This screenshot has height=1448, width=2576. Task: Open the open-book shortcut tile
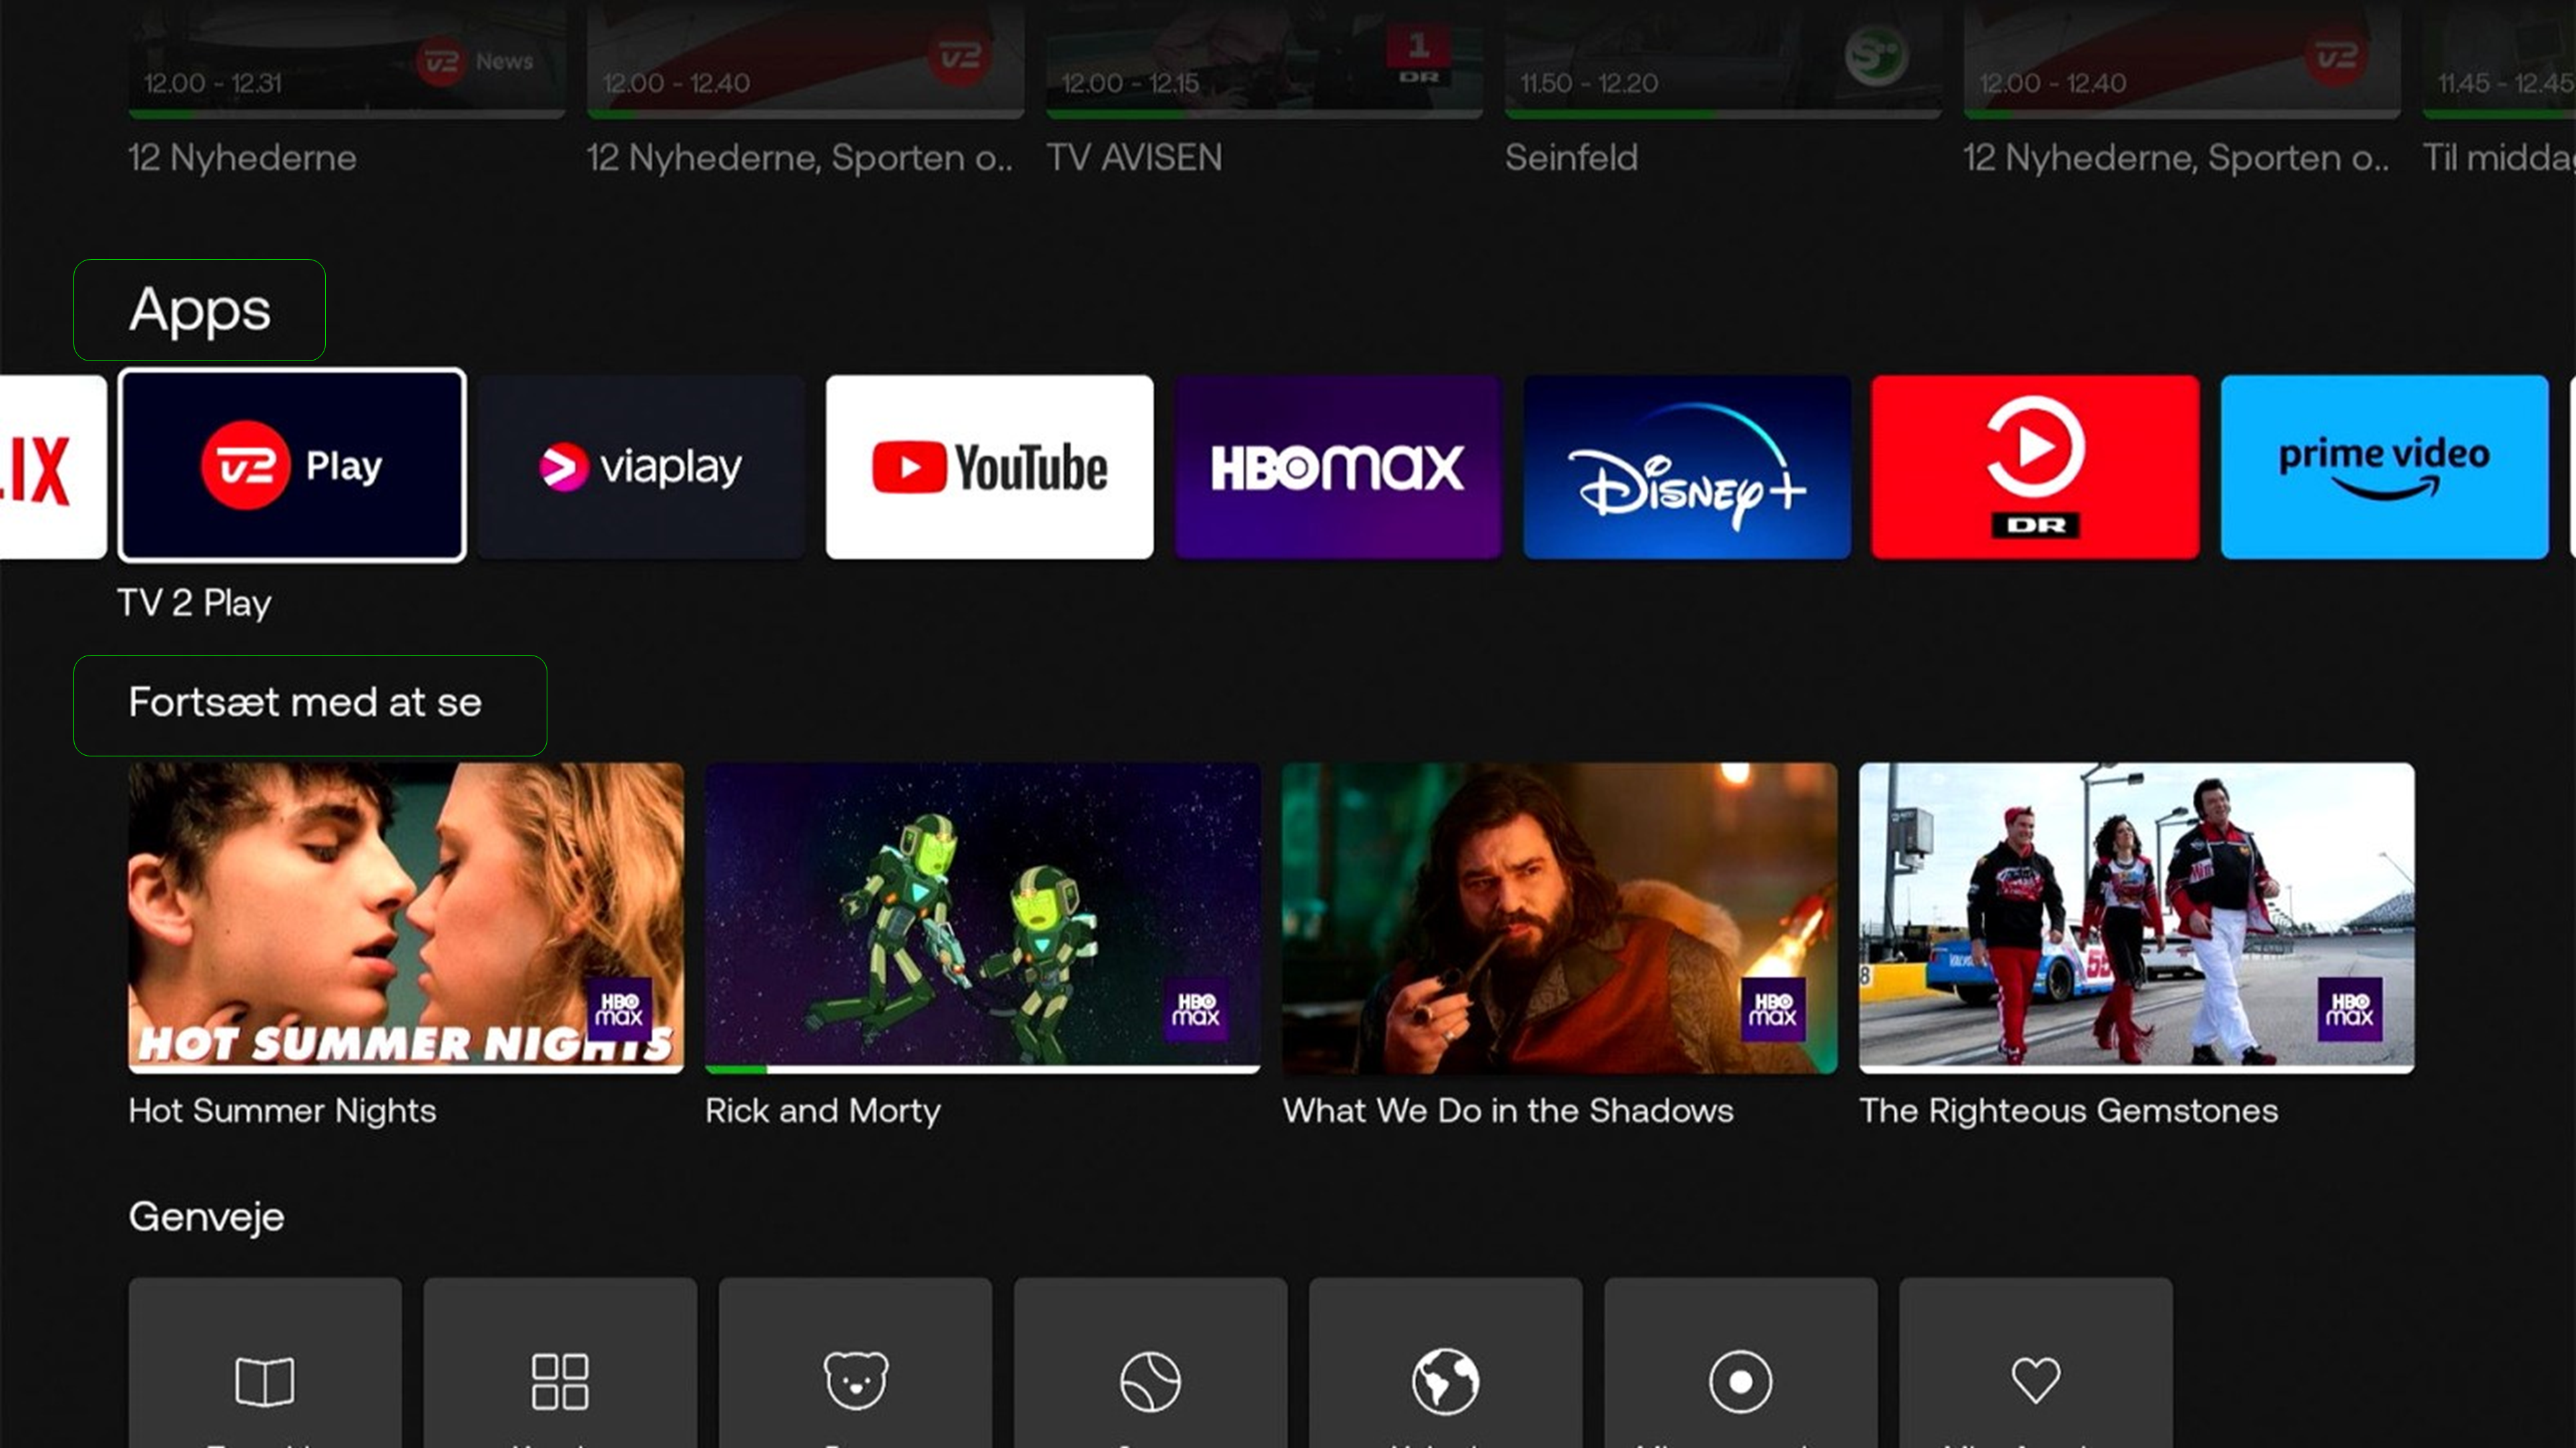click(265, 1362)
